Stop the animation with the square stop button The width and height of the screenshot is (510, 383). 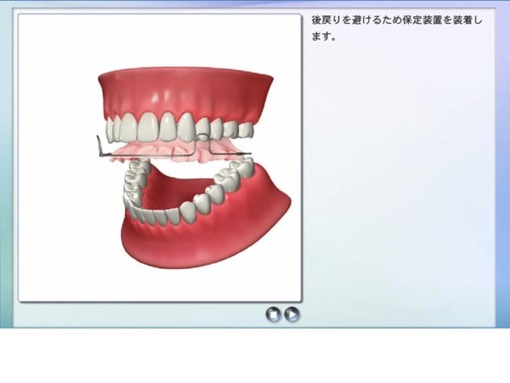(273, 314)
